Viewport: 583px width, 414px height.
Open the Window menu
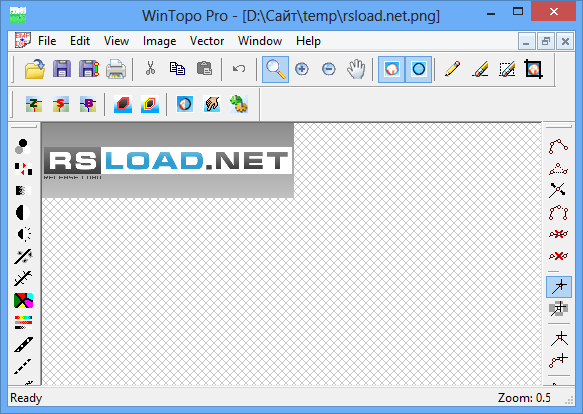pyautogui.click(x=260, y=41)
